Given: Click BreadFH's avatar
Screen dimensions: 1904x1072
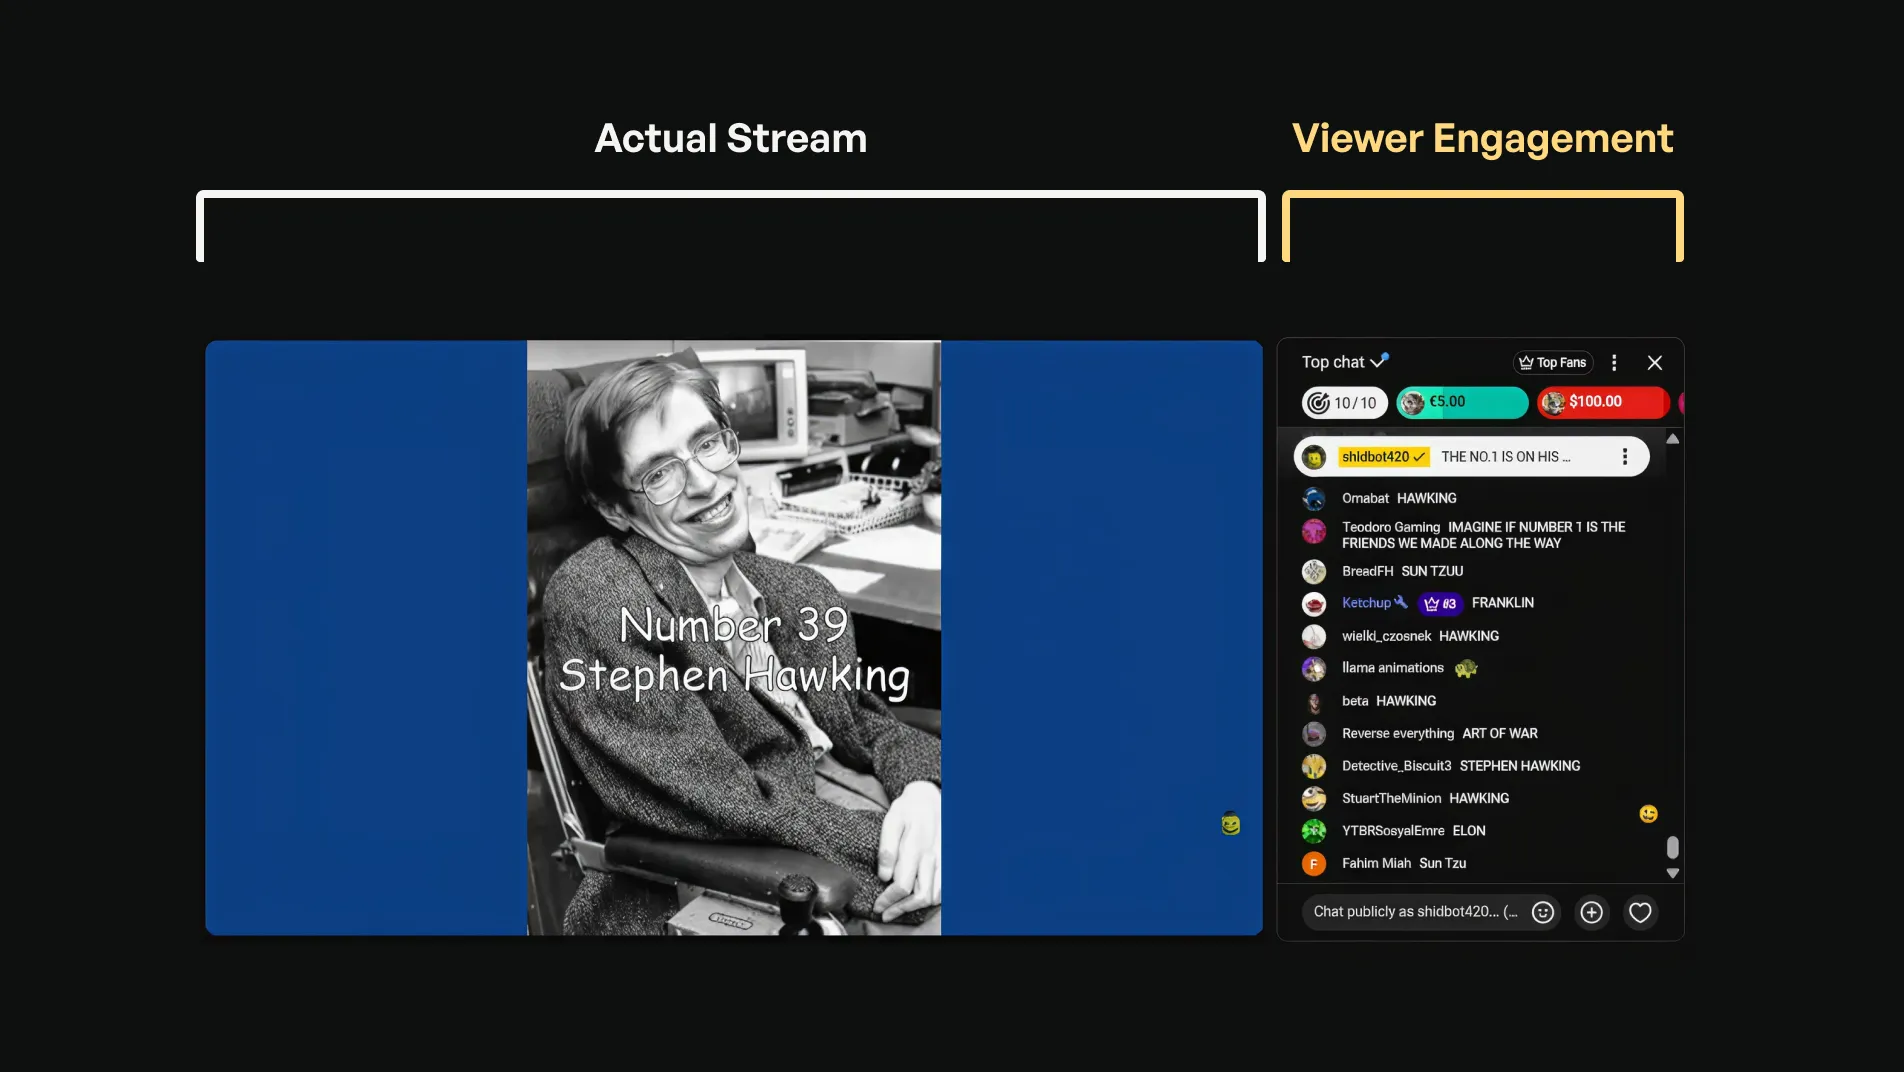Looking at the screenshot, I should 1314,571.
